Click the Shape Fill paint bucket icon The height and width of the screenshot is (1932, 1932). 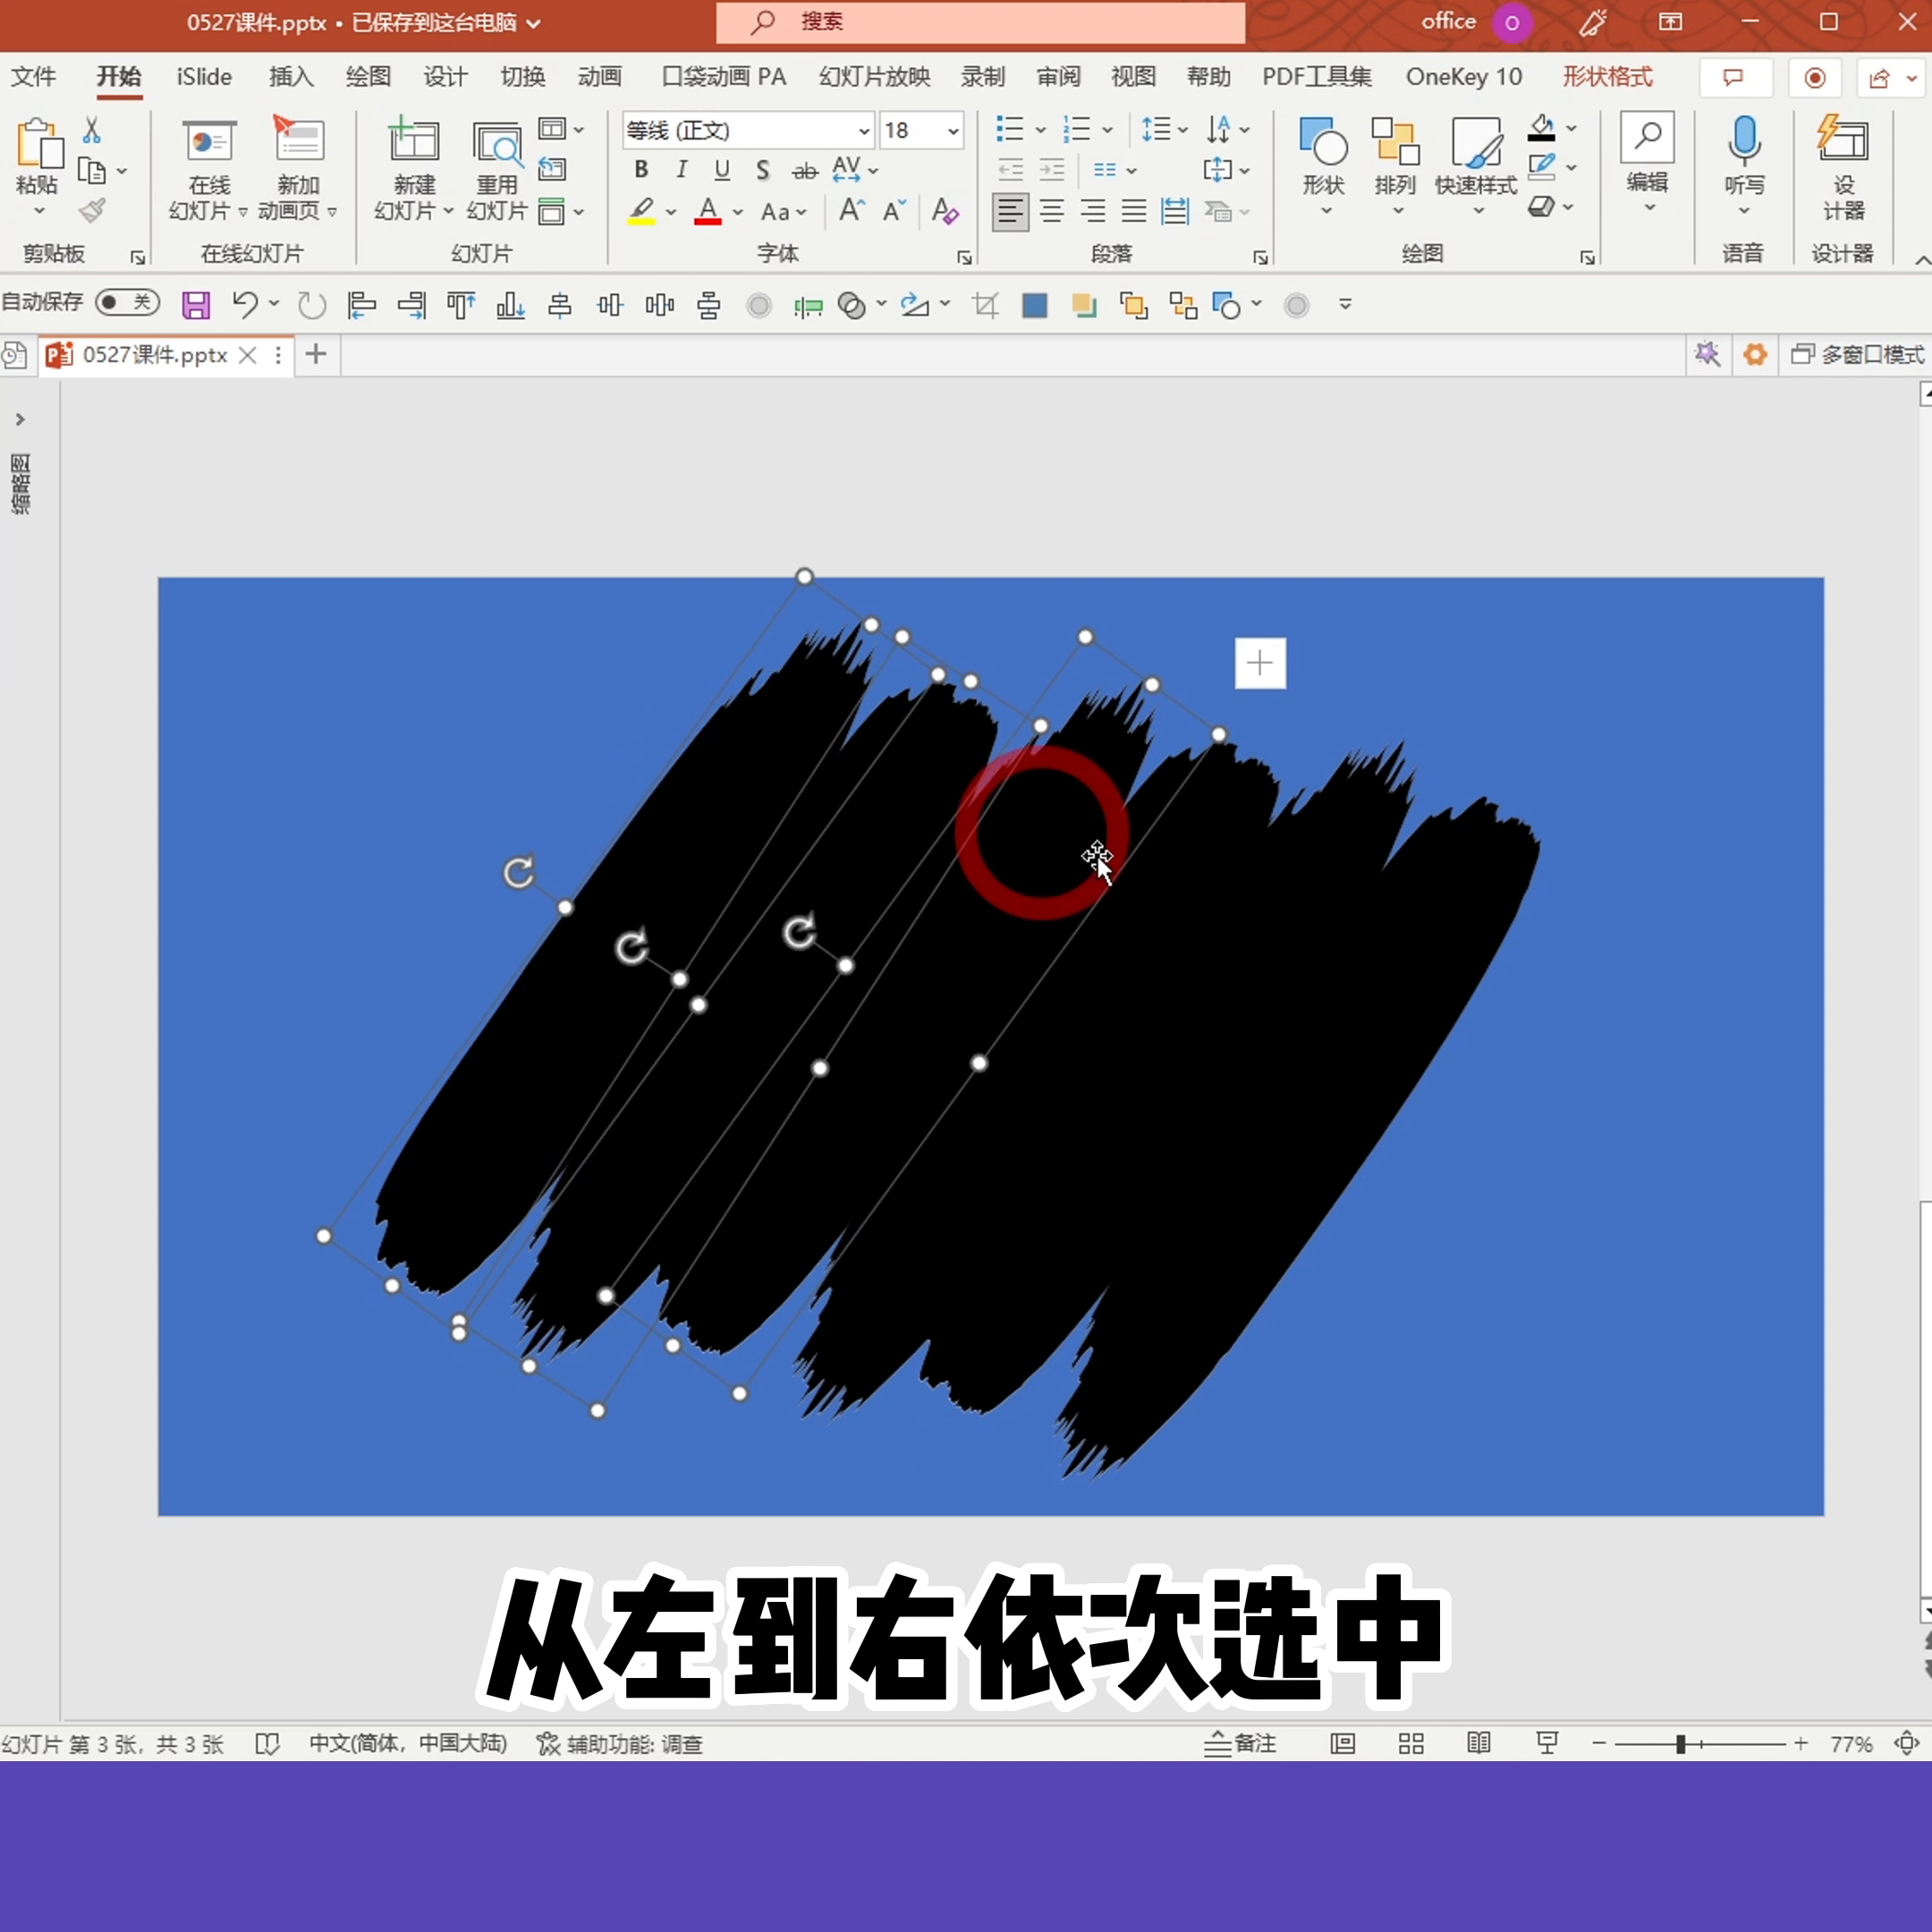coord(1541,128)
